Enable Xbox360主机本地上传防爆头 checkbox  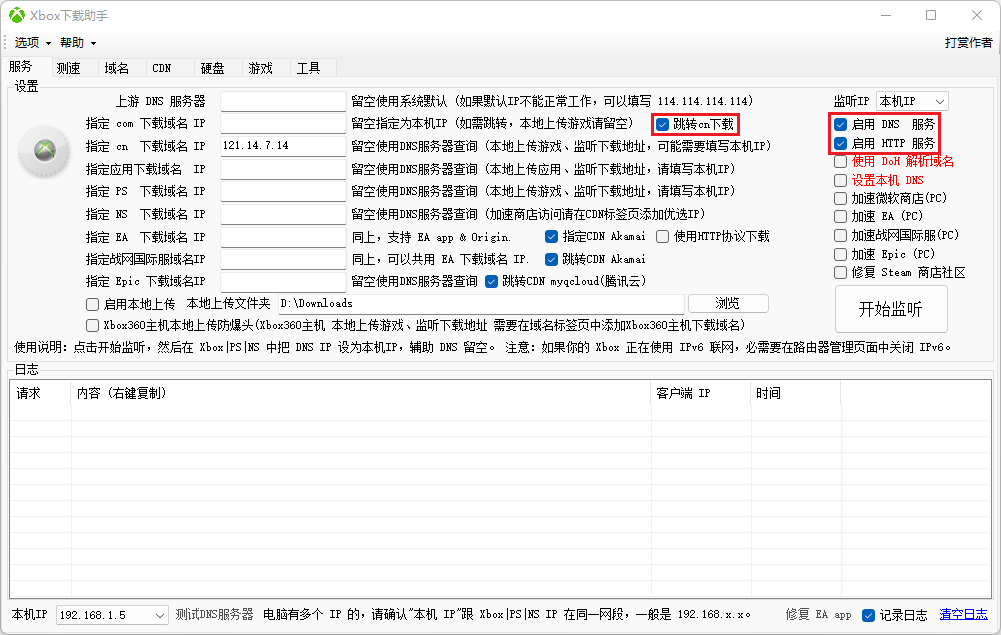click(x=93, y=325)
